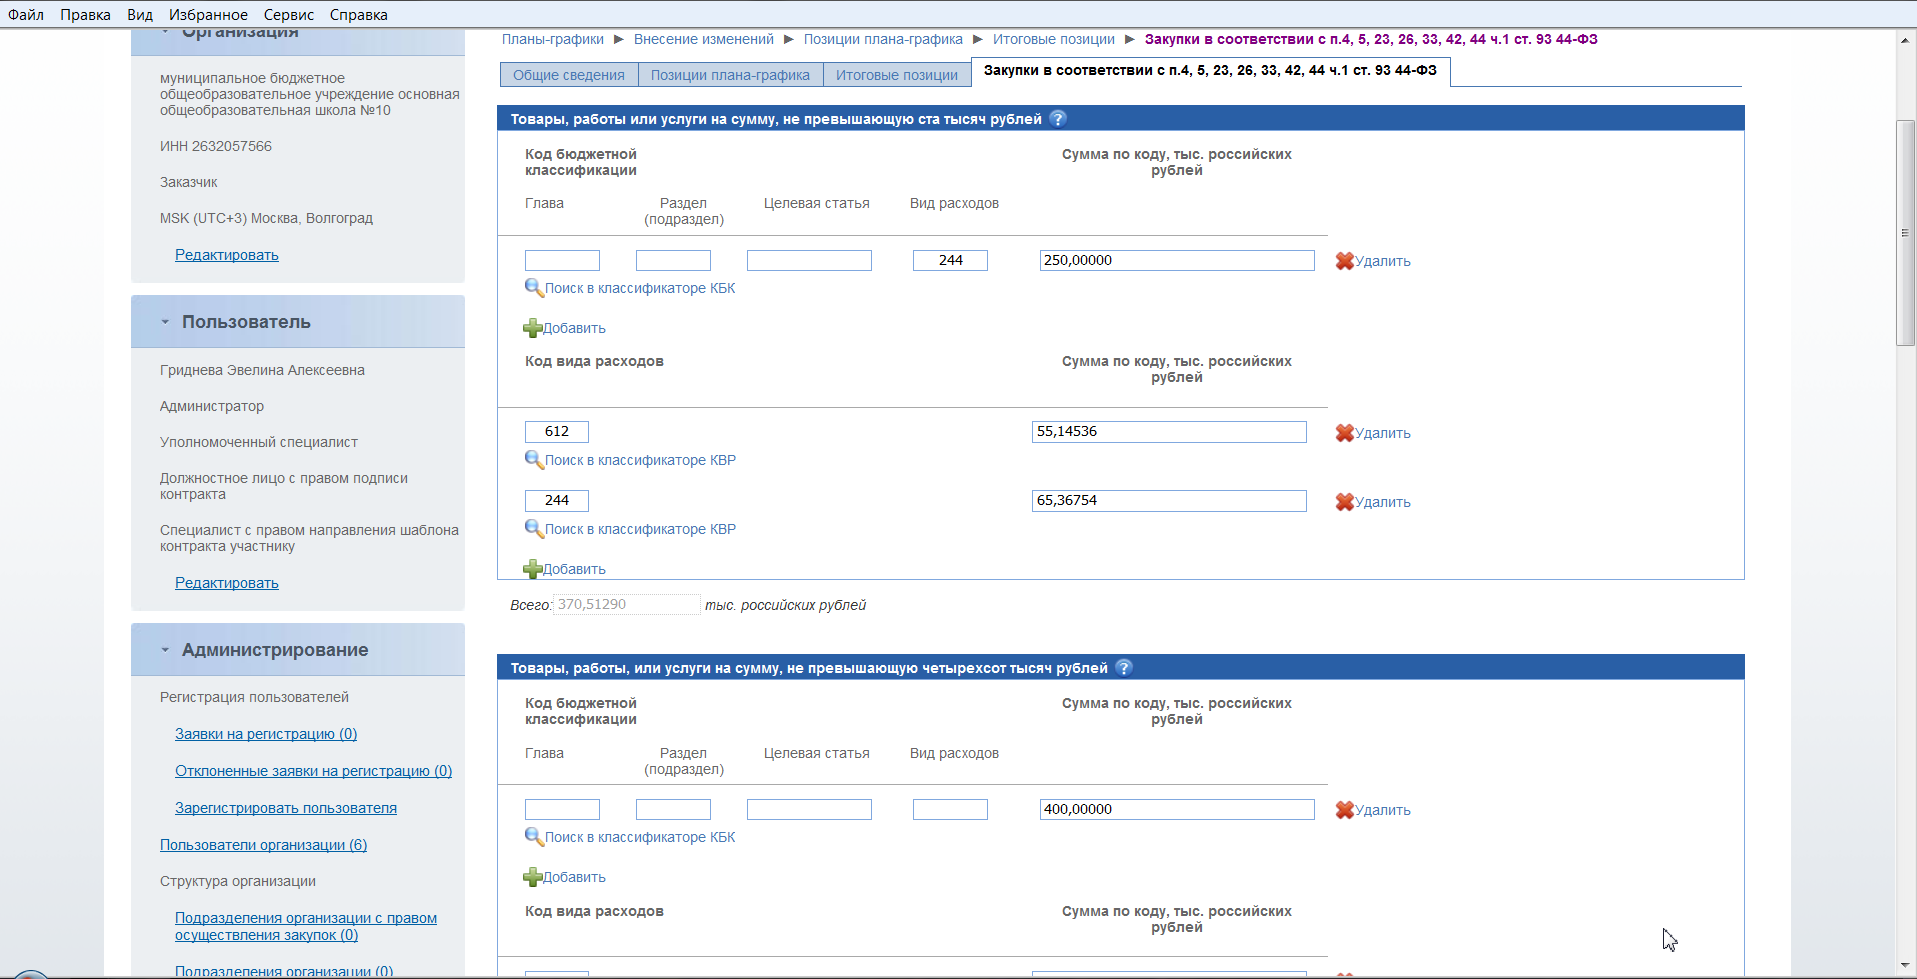
Task: Delete the row with sum 250,00000
Action: click(1373, 261)
